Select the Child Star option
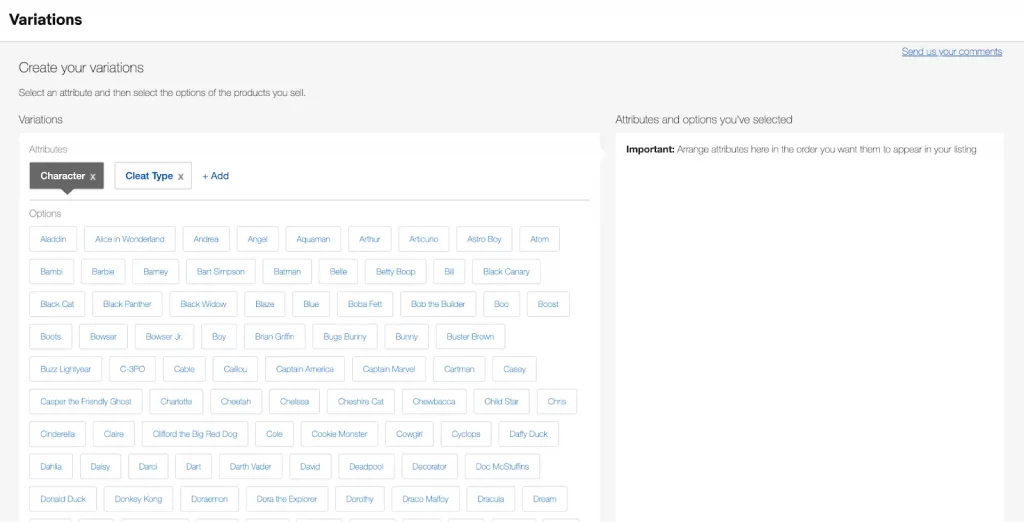 click(502, 402)
